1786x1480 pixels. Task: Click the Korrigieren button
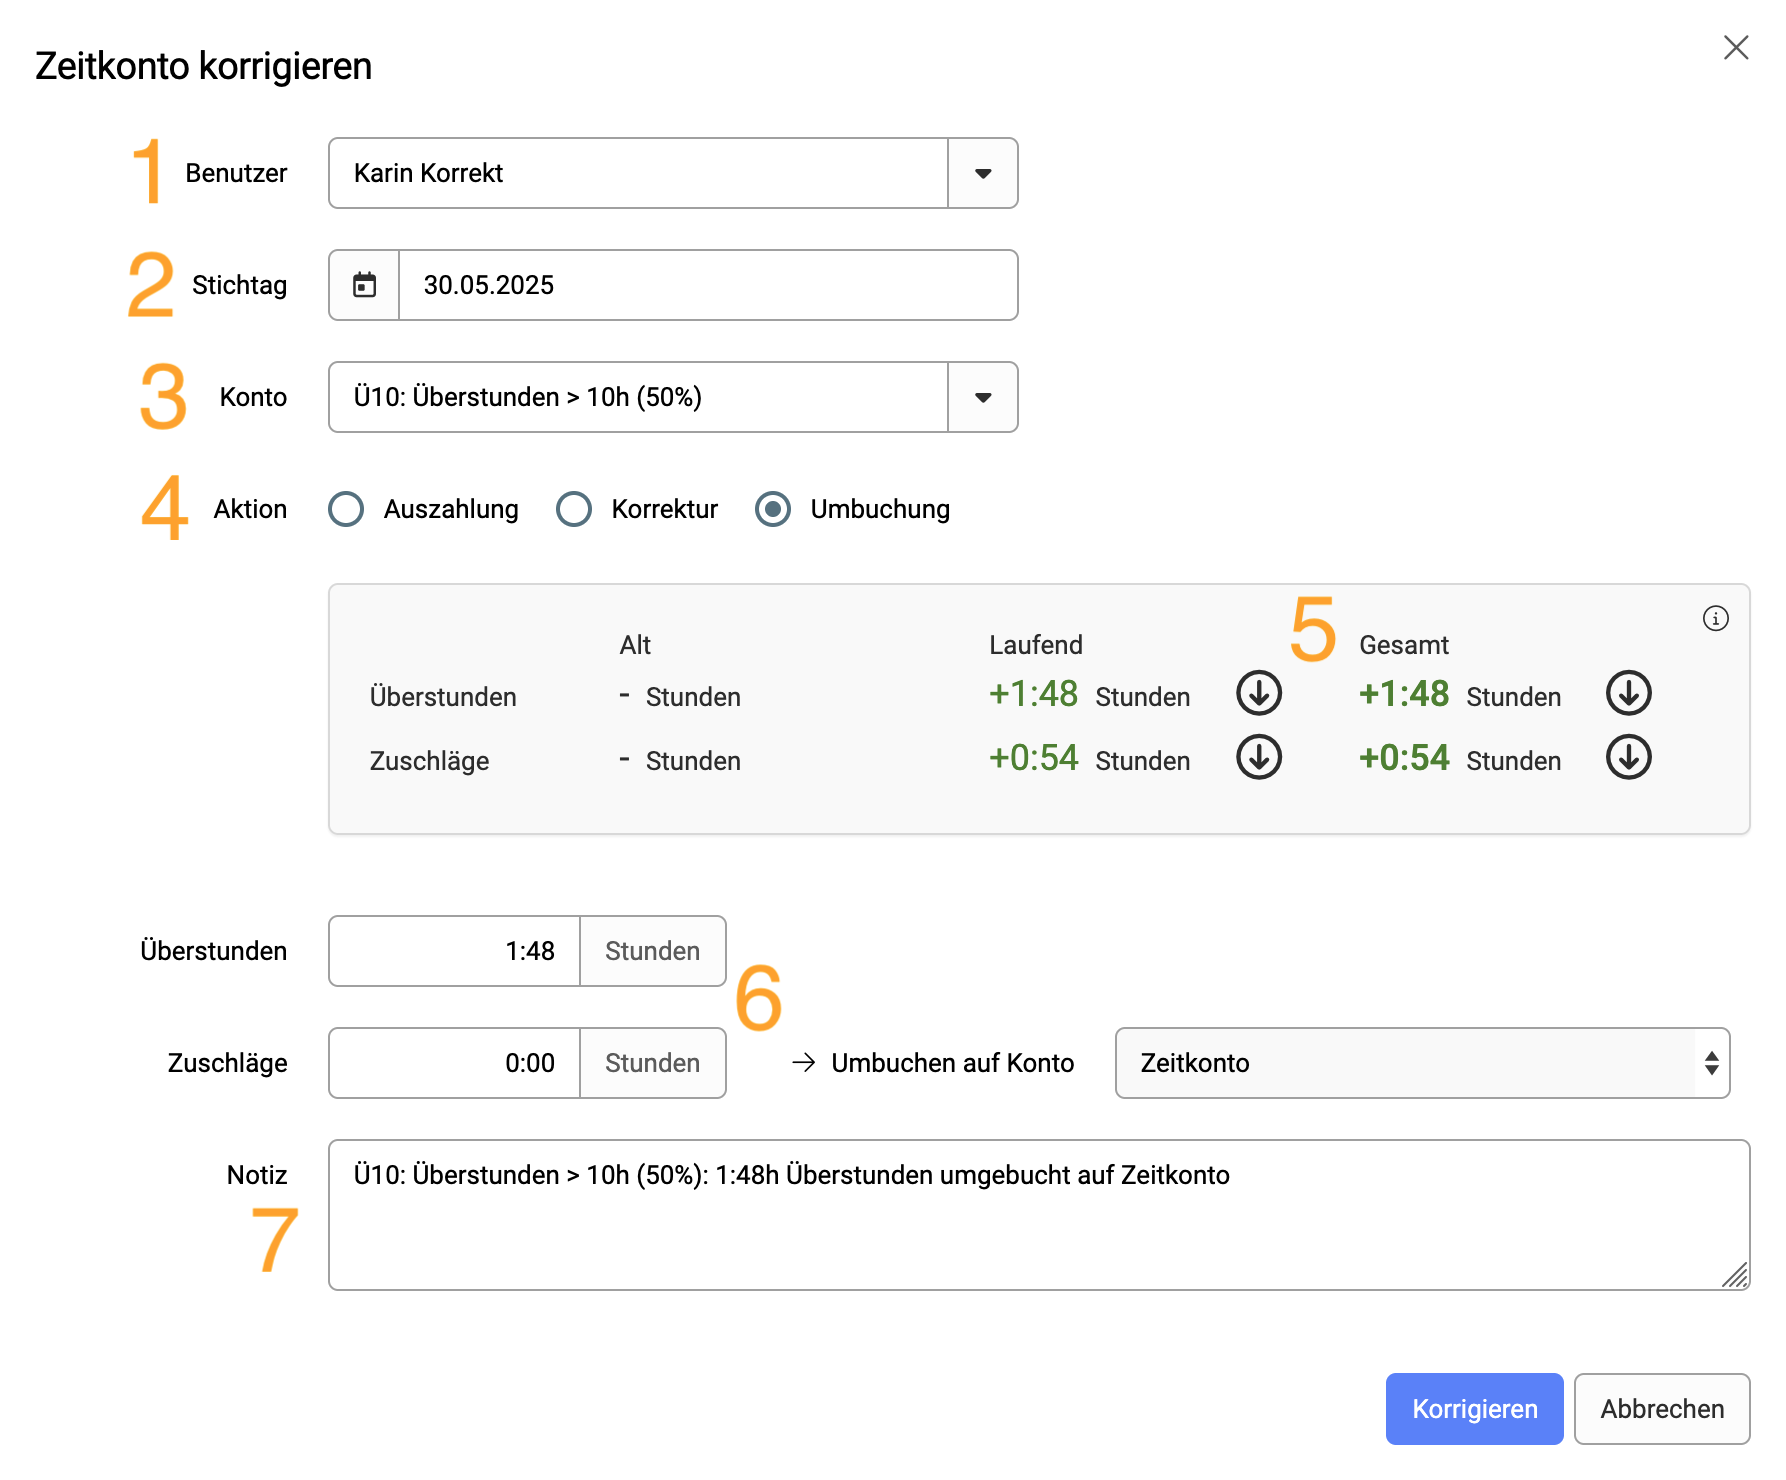(x=1474, y=1409)
